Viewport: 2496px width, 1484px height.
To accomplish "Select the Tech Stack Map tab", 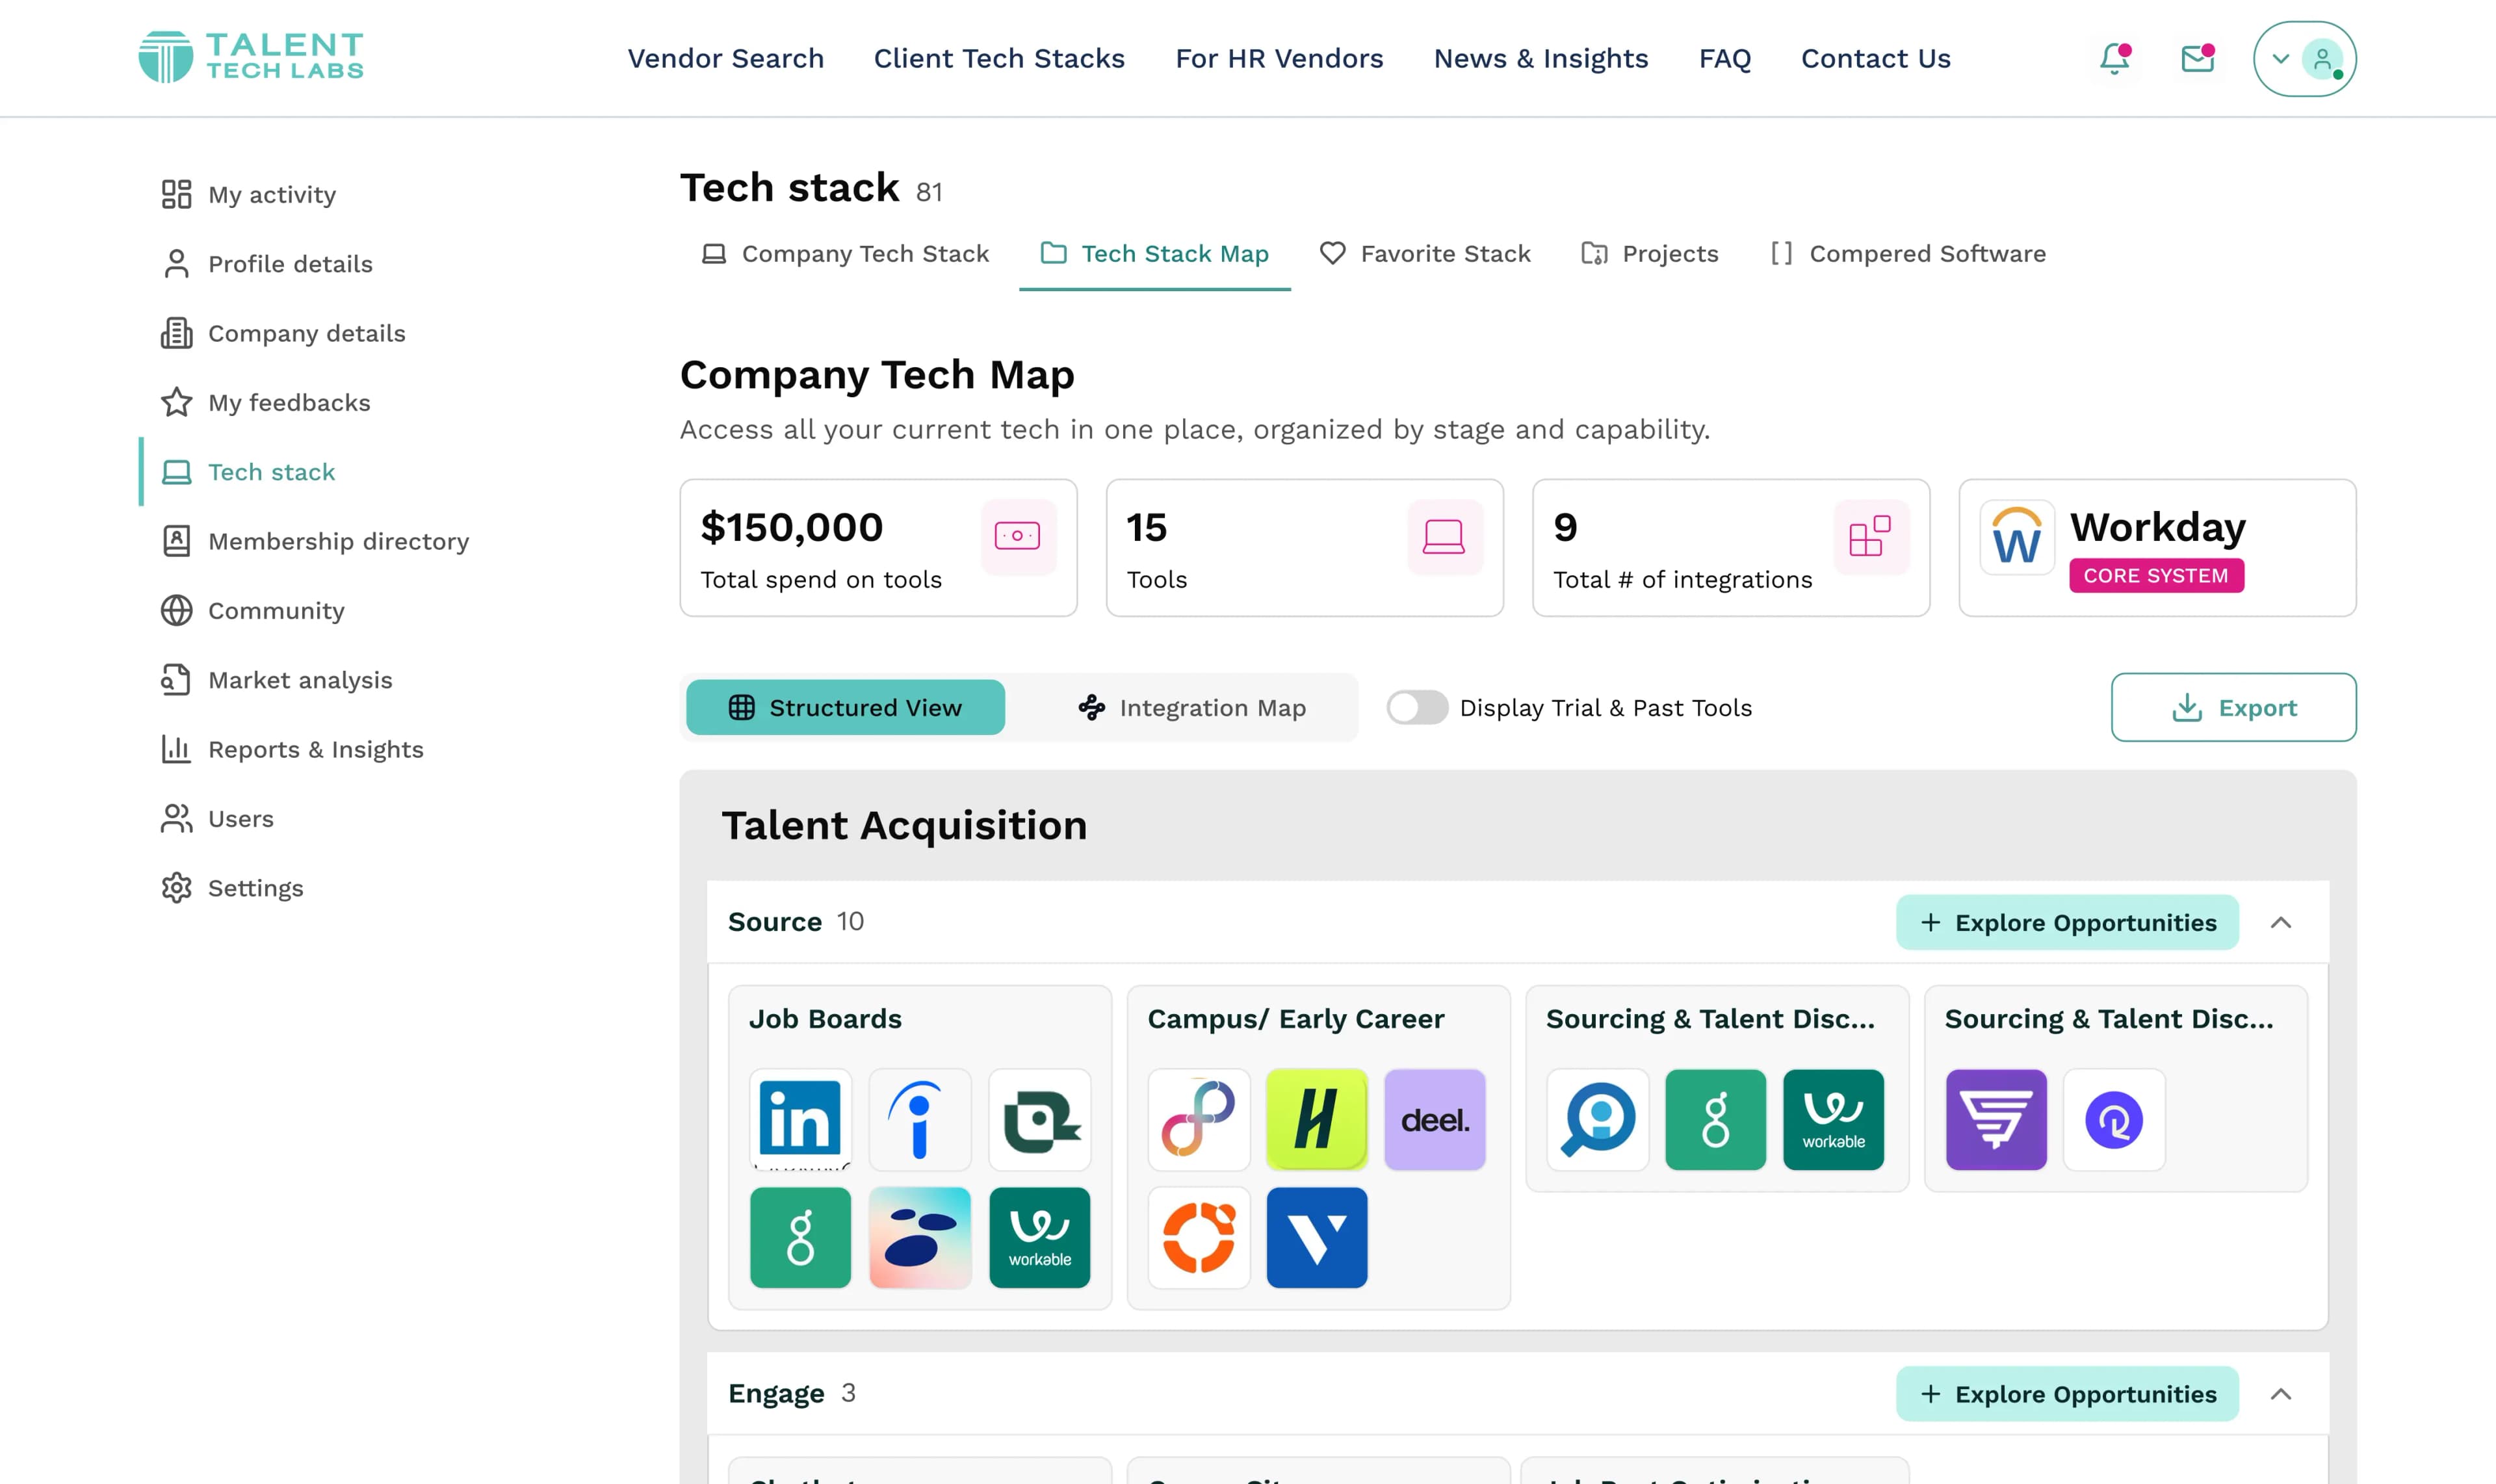I will [1155, 254].
